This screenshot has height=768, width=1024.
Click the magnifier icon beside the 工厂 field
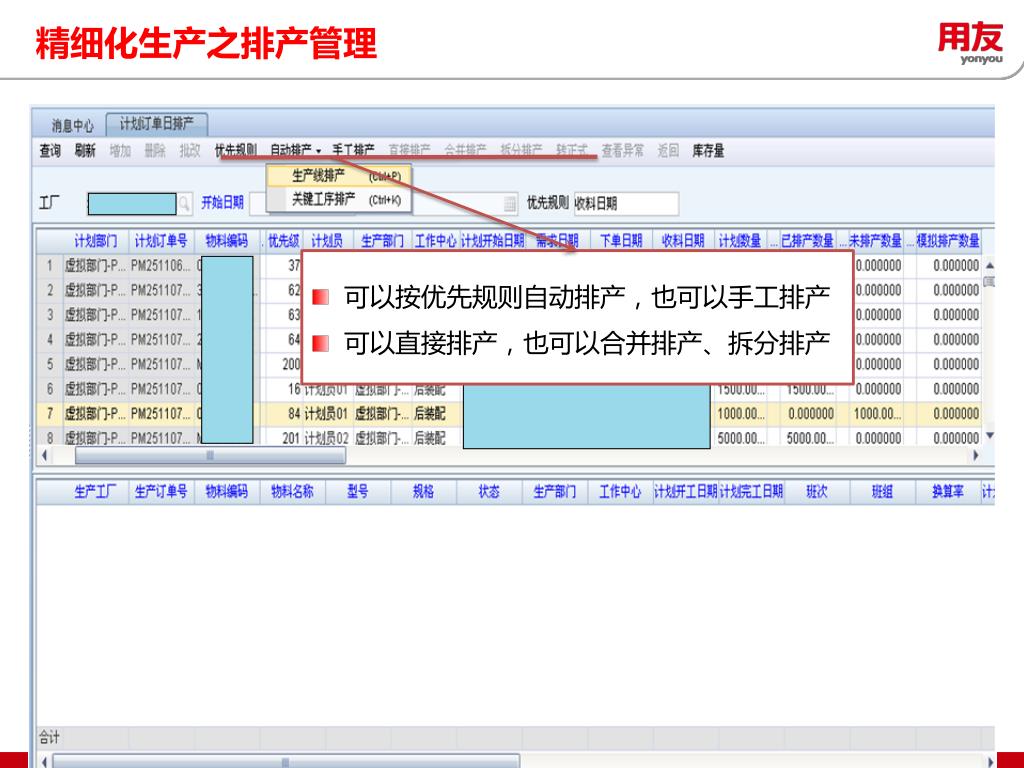pyautogui.click(x=185, y=204)
